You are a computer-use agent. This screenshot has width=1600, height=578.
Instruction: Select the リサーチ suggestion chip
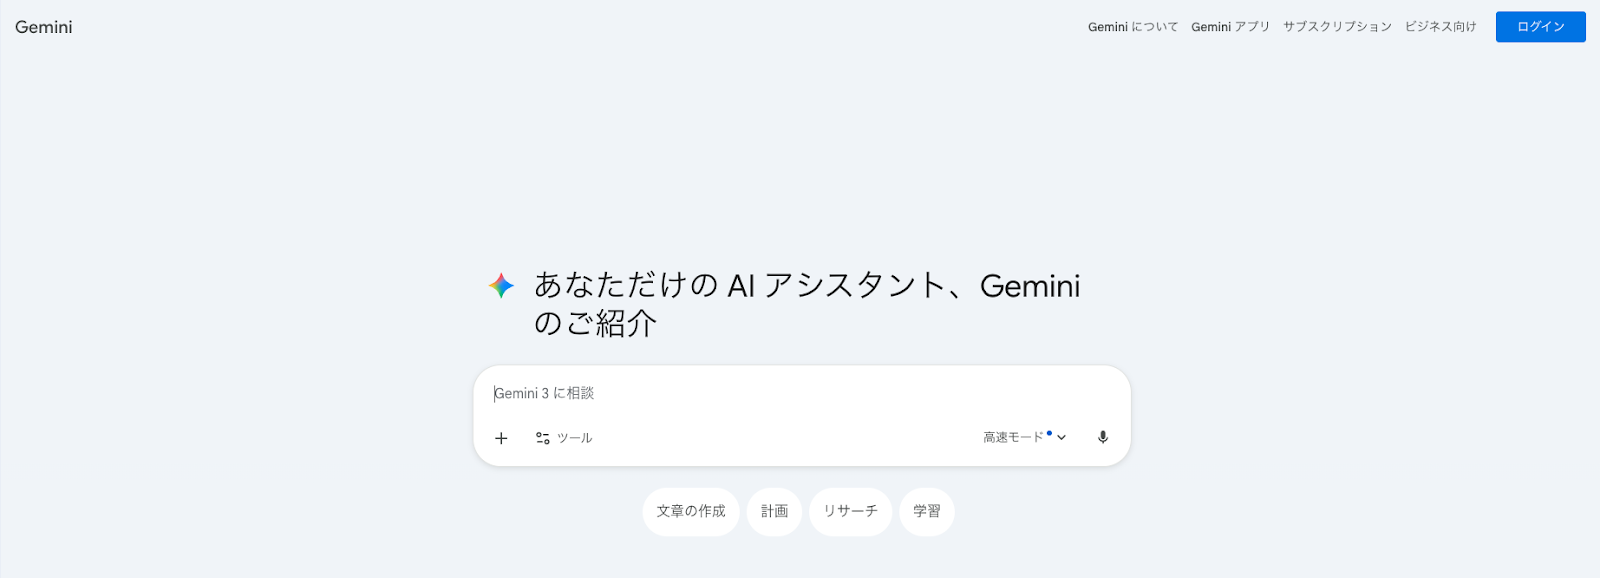[849, 511]
